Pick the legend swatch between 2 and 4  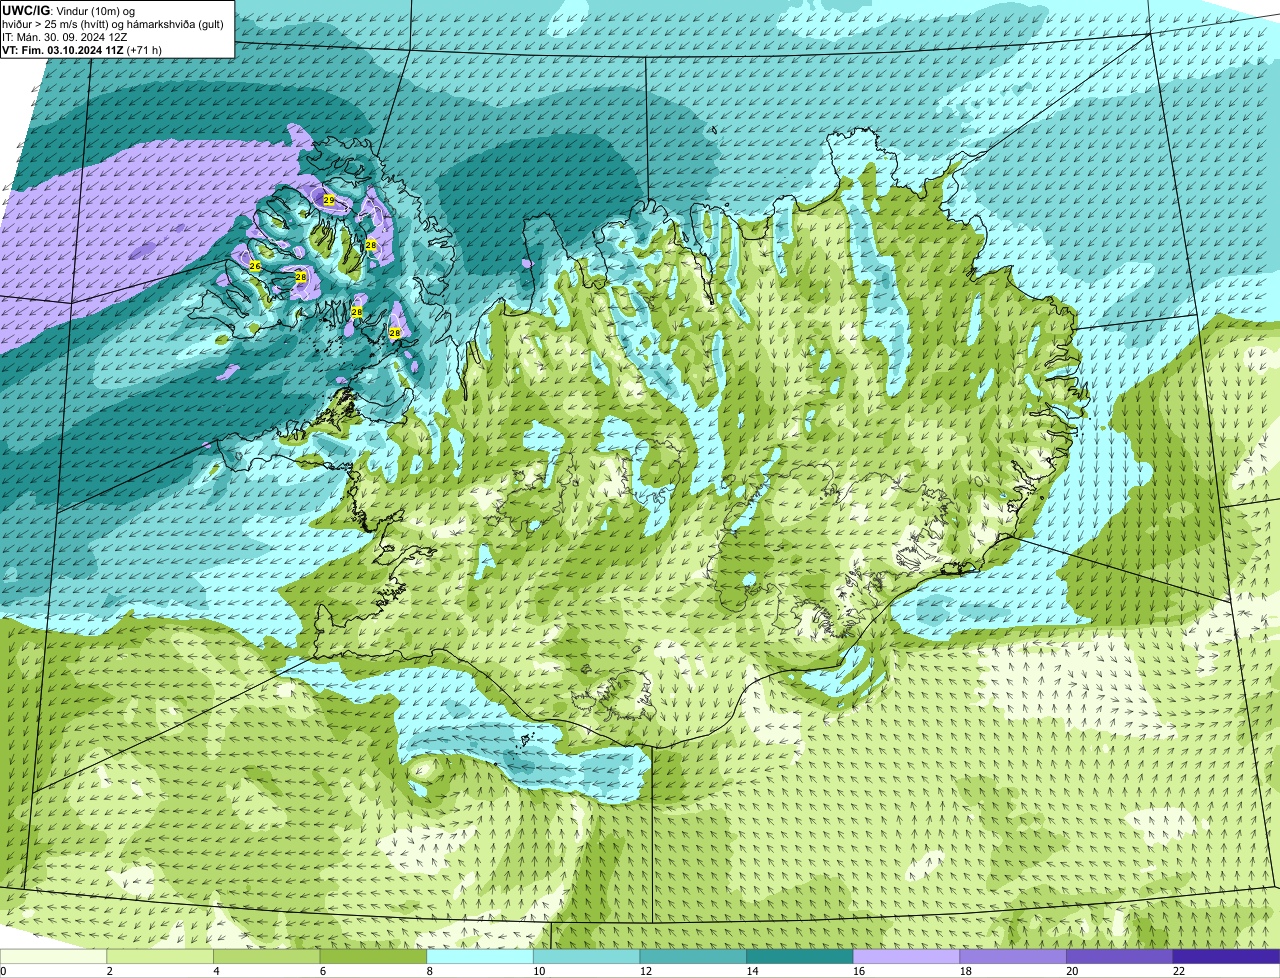160,956
